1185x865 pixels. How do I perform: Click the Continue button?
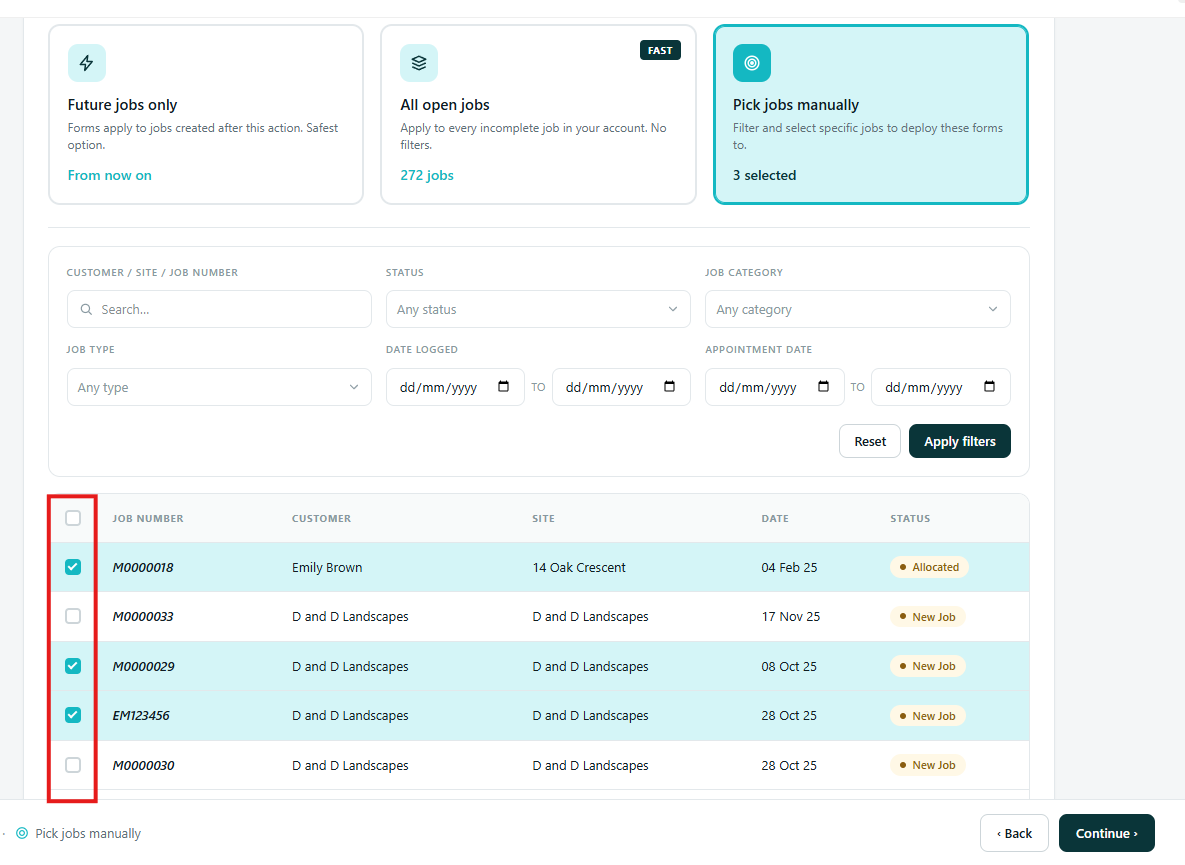1106,833
